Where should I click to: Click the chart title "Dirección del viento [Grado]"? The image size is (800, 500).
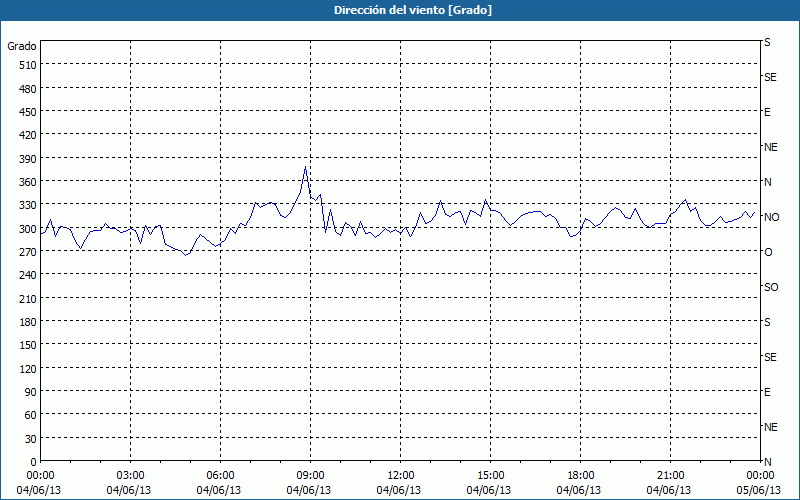point(399,10)
